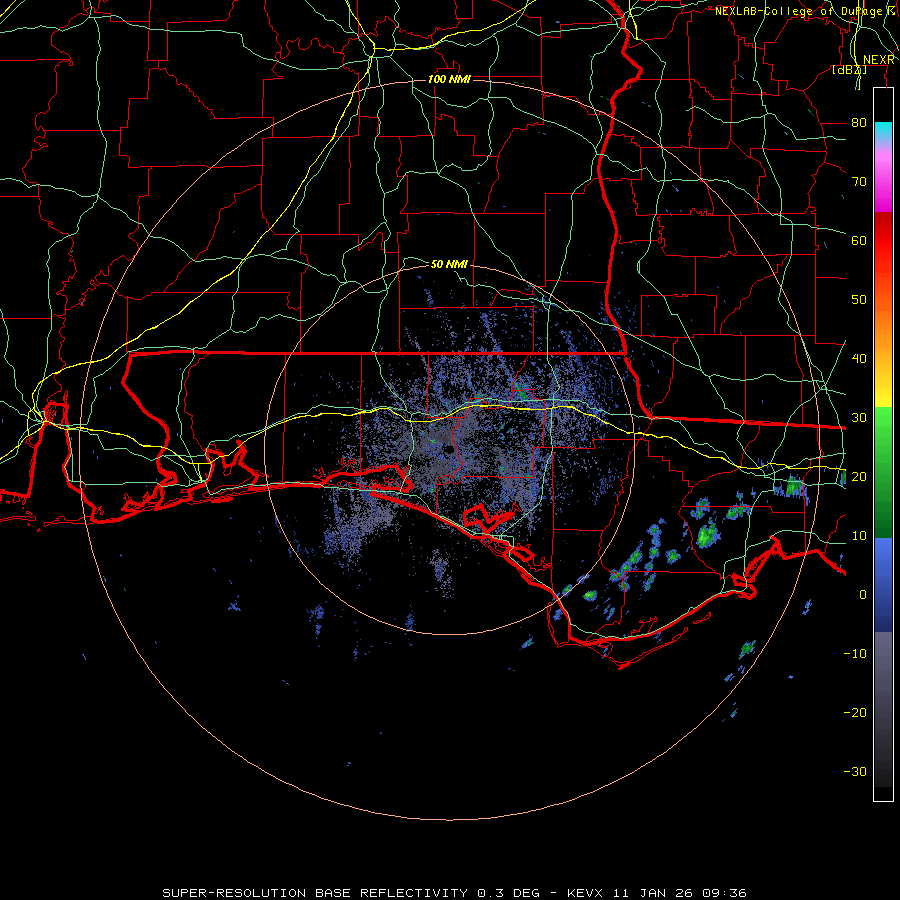Image resolution: width=900 pixels, height=900 pixels.
Task: Click the 50 NMI range ring label
Action: tap(449, 264)
